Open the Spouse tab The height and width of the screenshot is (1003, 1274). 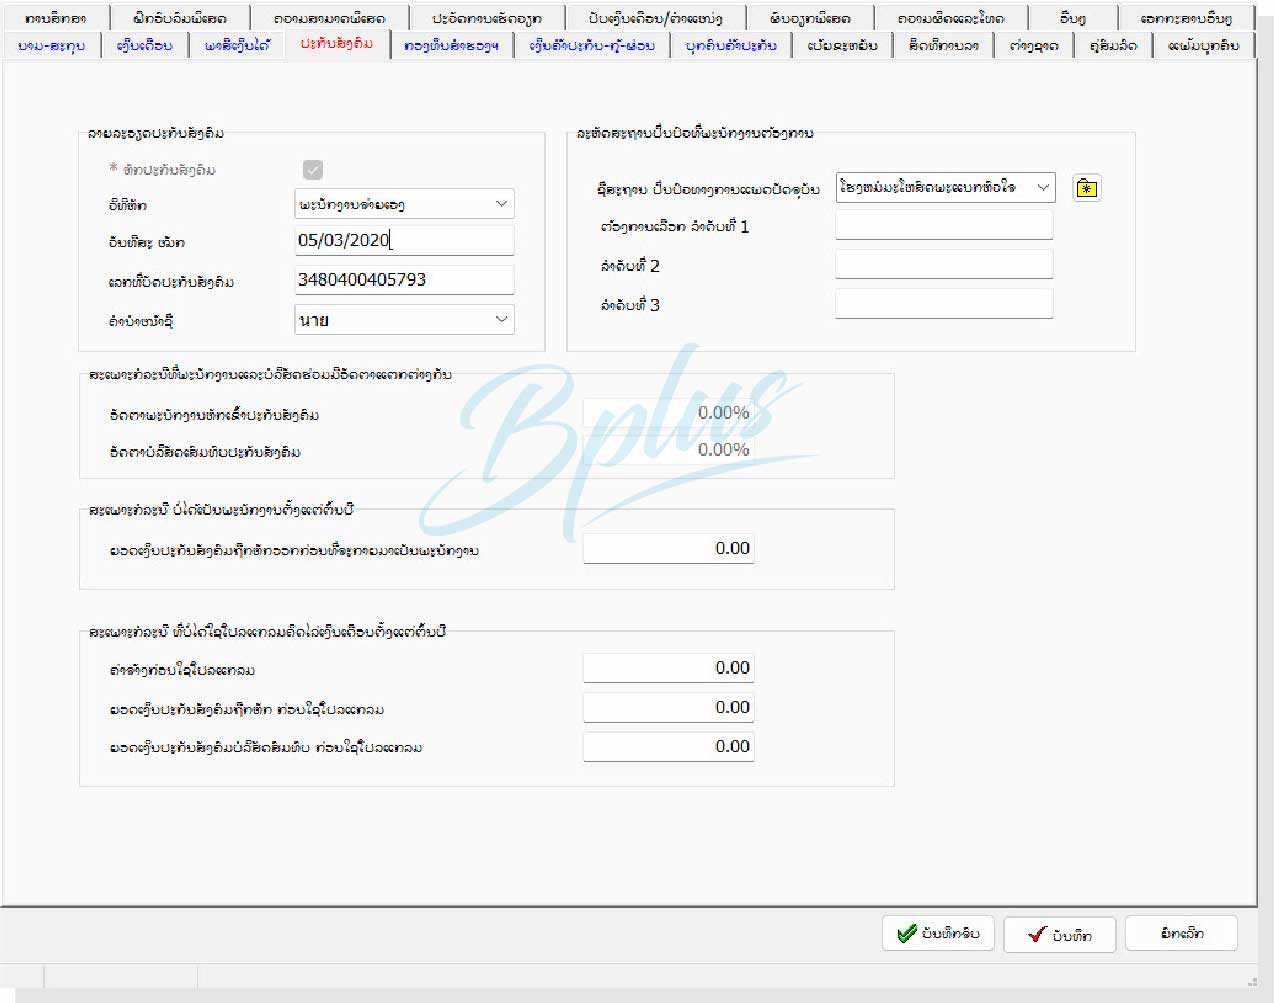(x=1113, y=45)
